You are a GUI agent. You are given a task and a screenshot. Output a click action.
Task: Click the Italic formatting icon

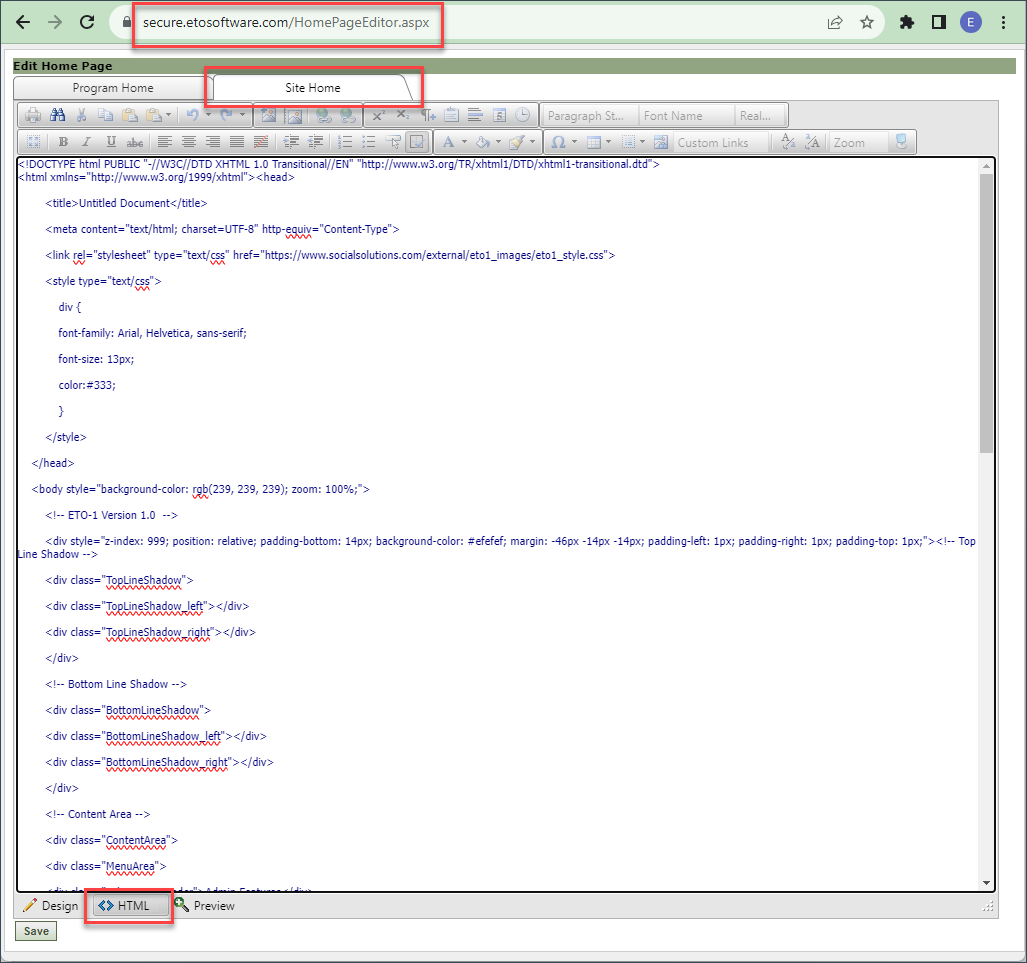86,142
